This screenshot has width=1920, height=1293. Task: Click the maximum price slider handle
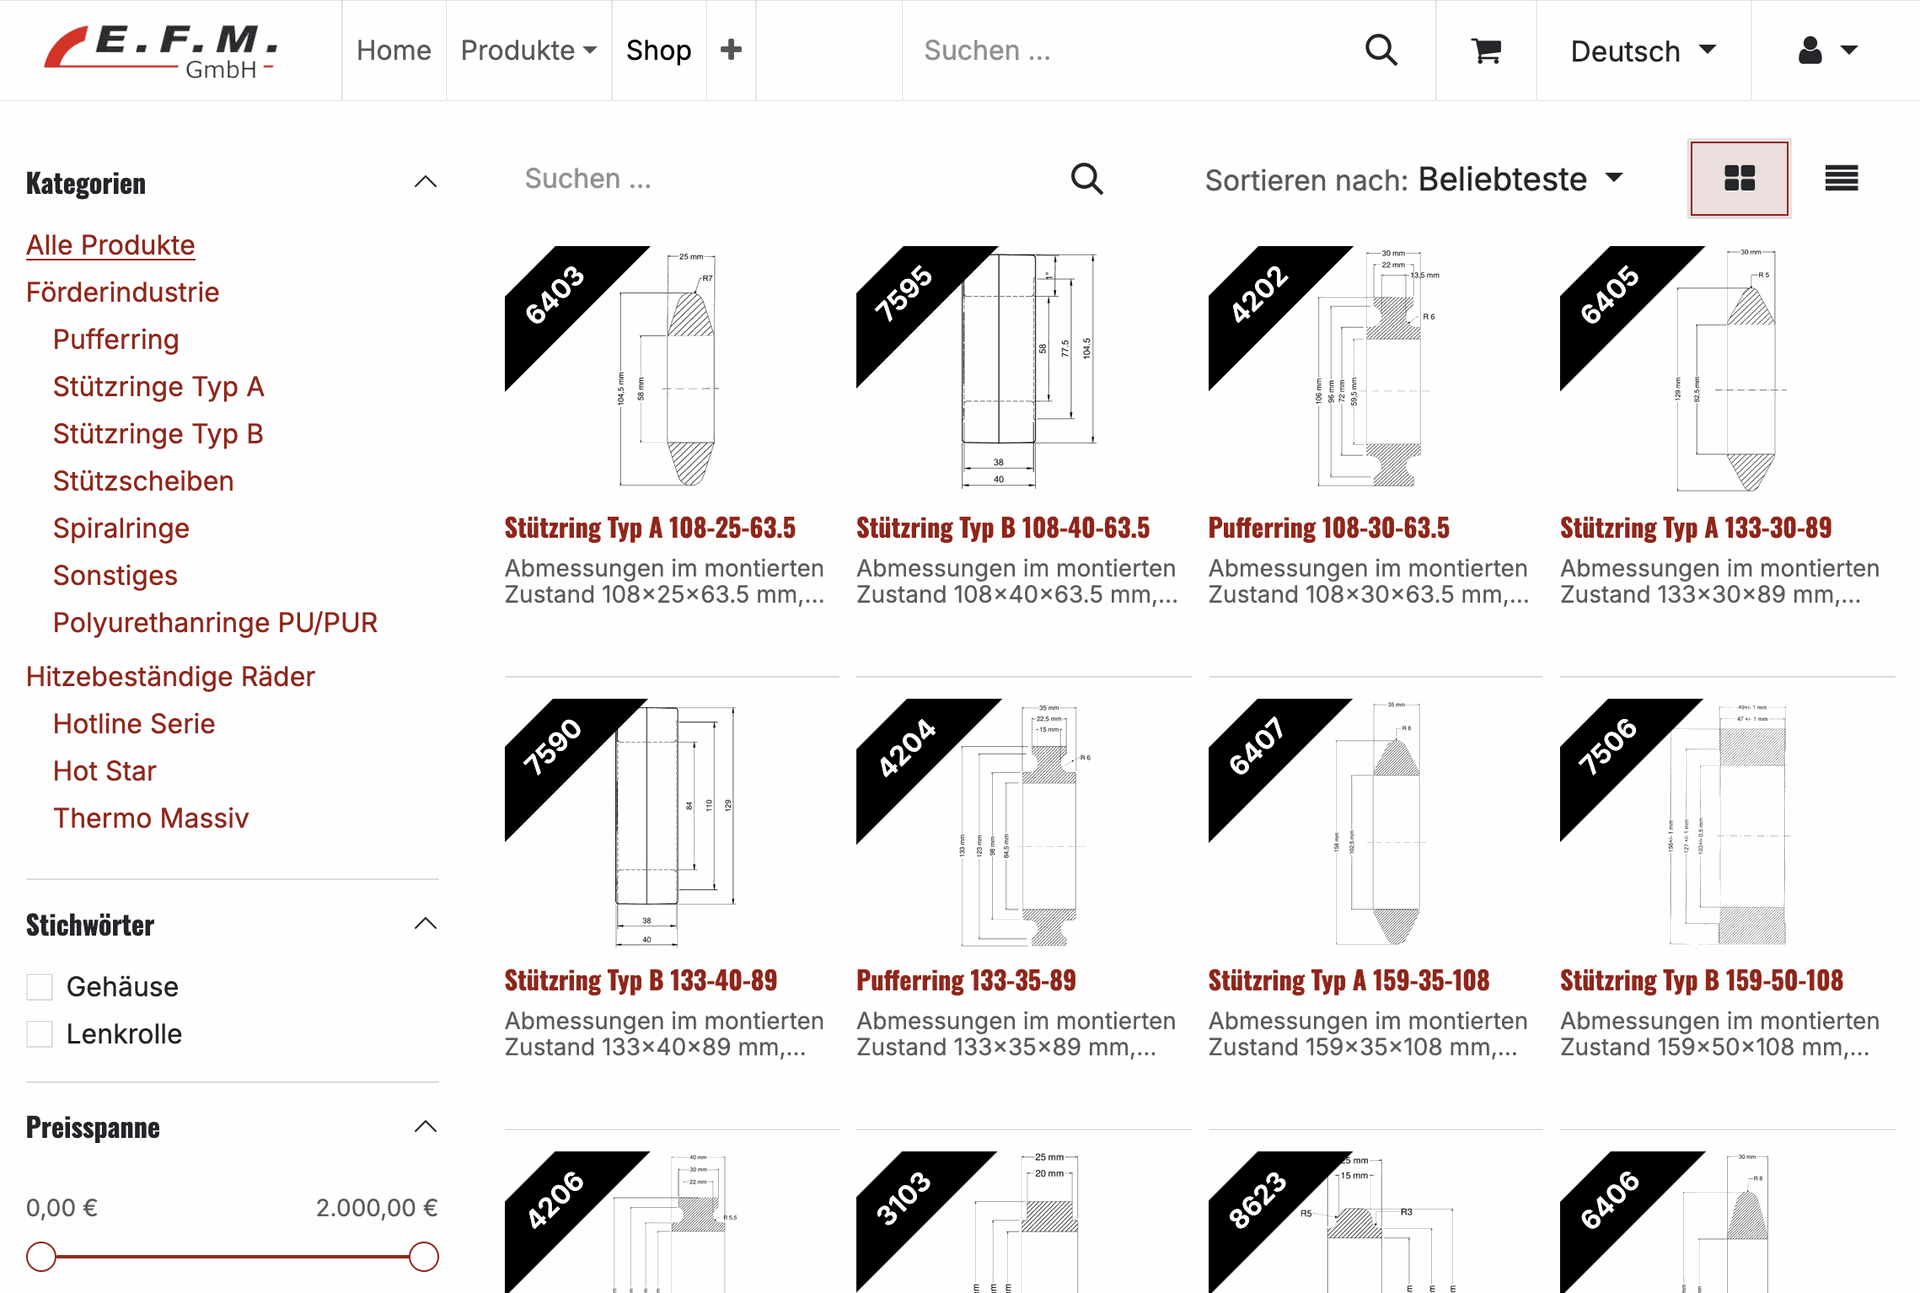(424, 1257)
